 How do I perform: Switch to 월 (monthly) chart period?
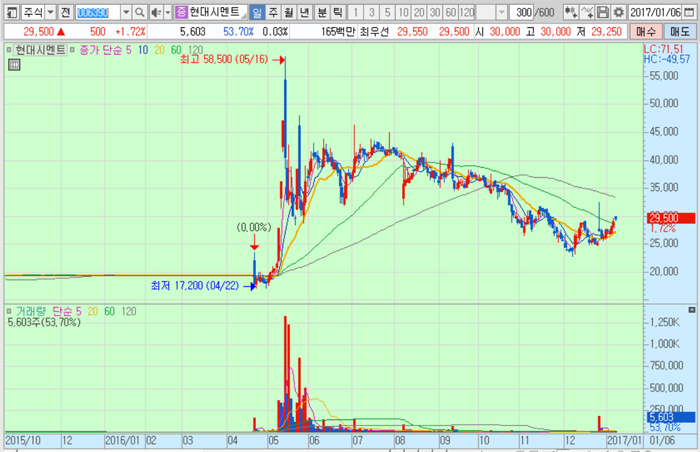(x=289, y=12)
